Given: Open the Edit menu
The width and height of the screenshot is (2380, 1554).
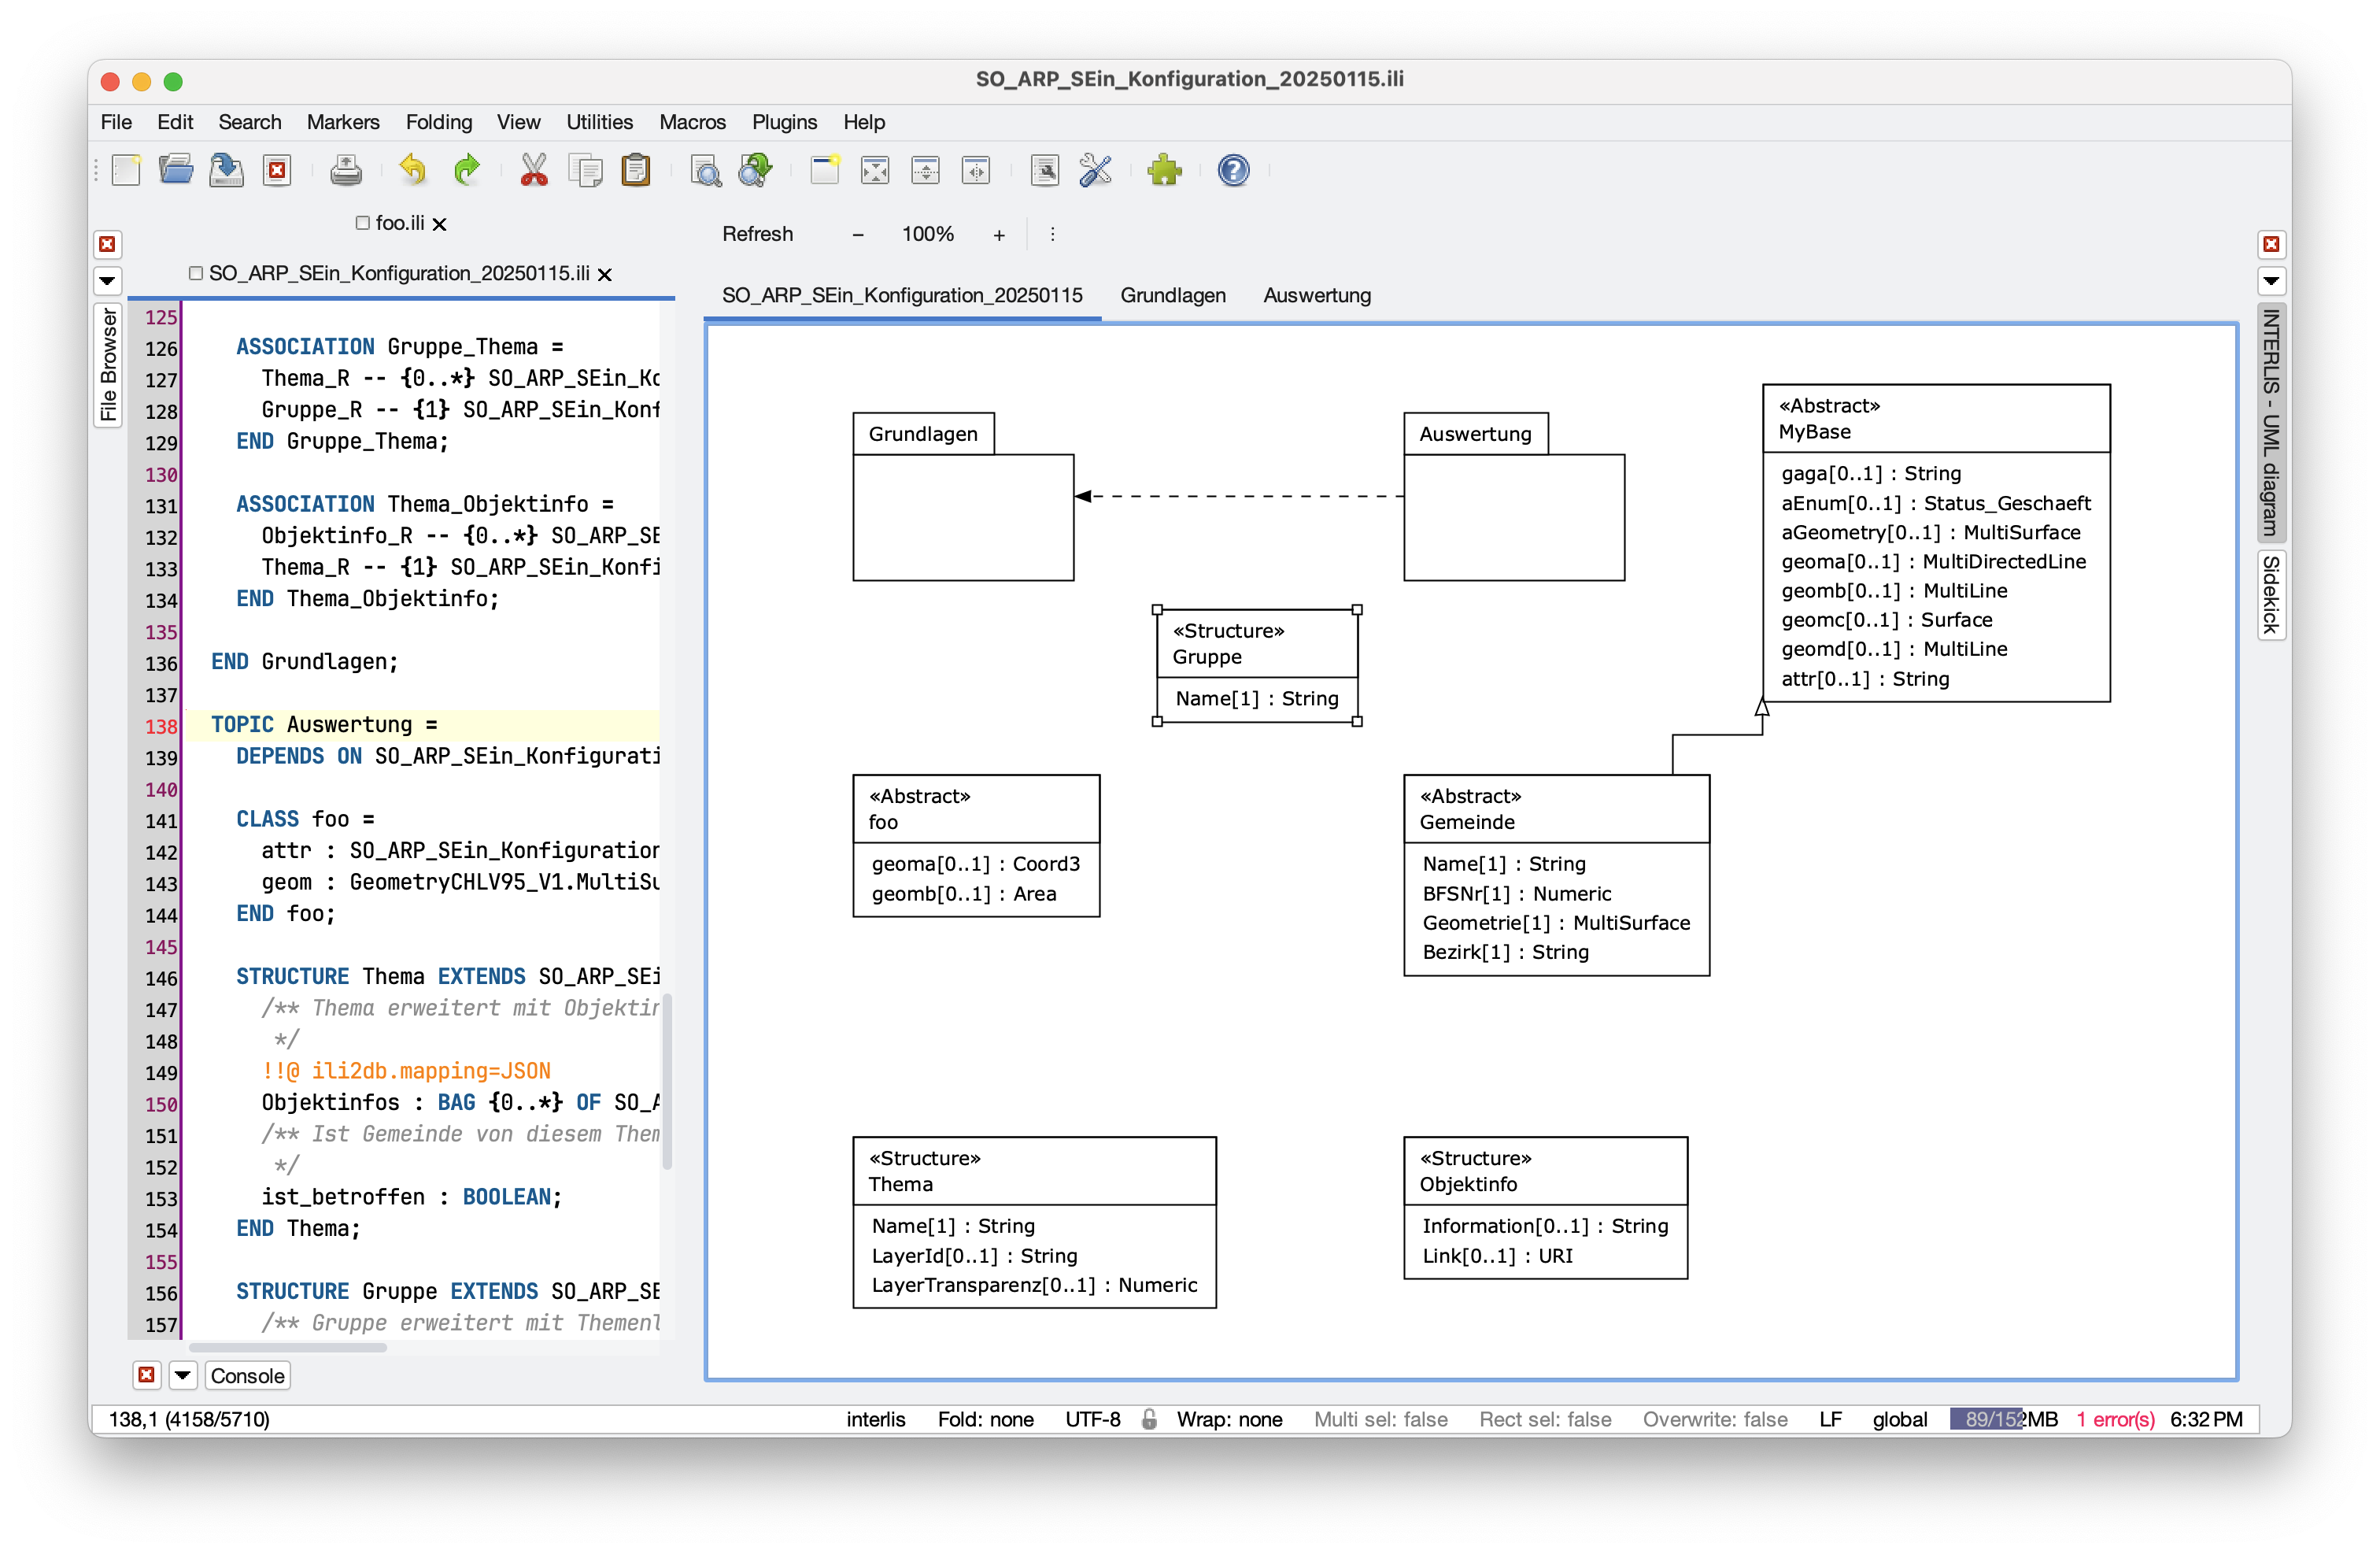Looking at the screenshot, I should pos(175,122).
